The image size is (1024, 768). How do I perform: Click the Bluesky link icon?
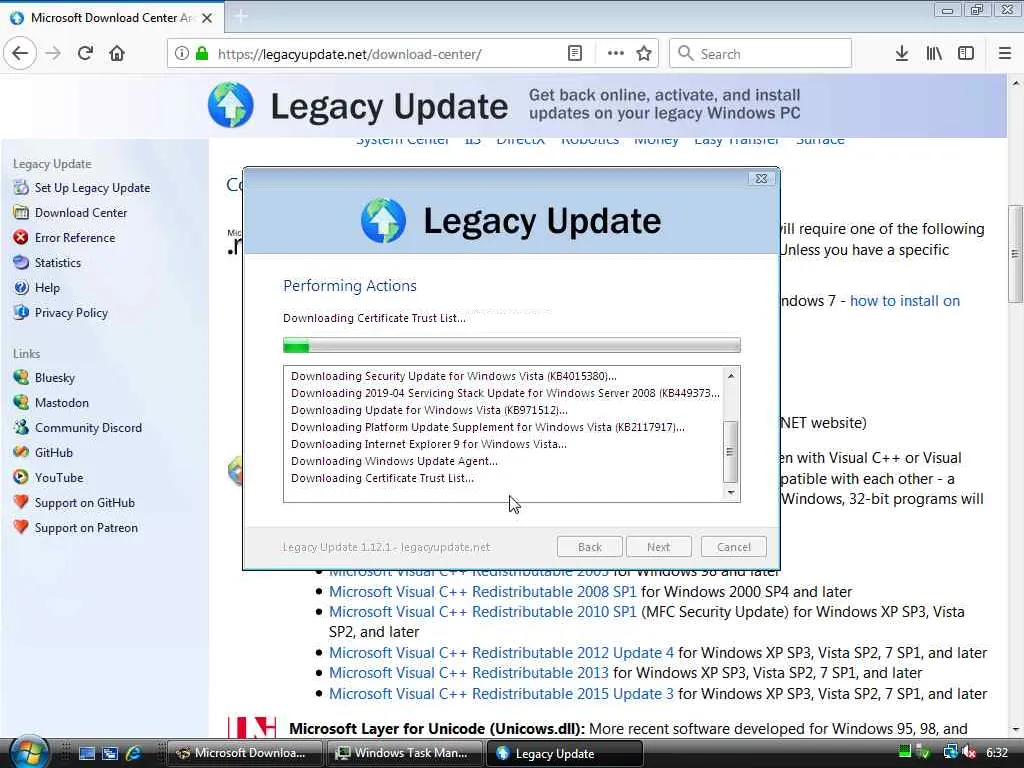point(22,377)
